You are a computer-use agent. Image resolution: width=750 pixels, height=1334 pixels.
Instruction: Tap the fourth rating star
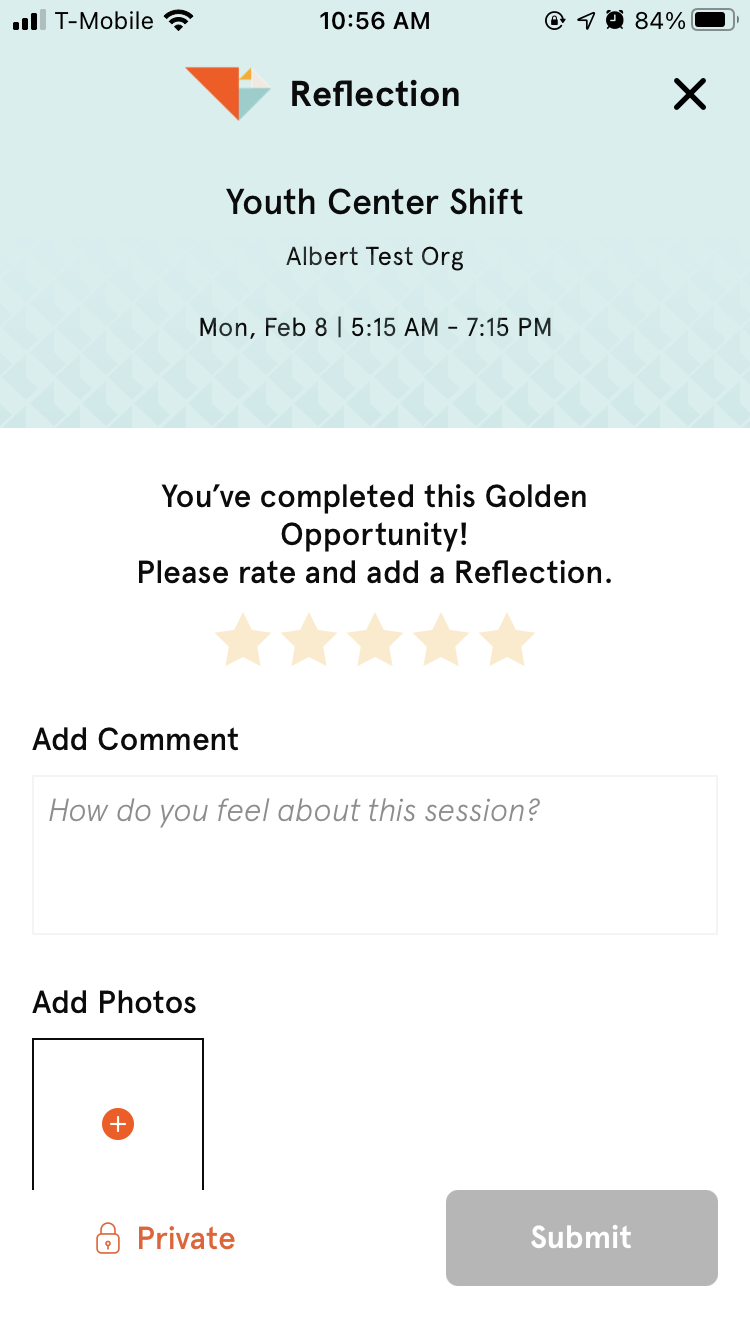(442, 640)
